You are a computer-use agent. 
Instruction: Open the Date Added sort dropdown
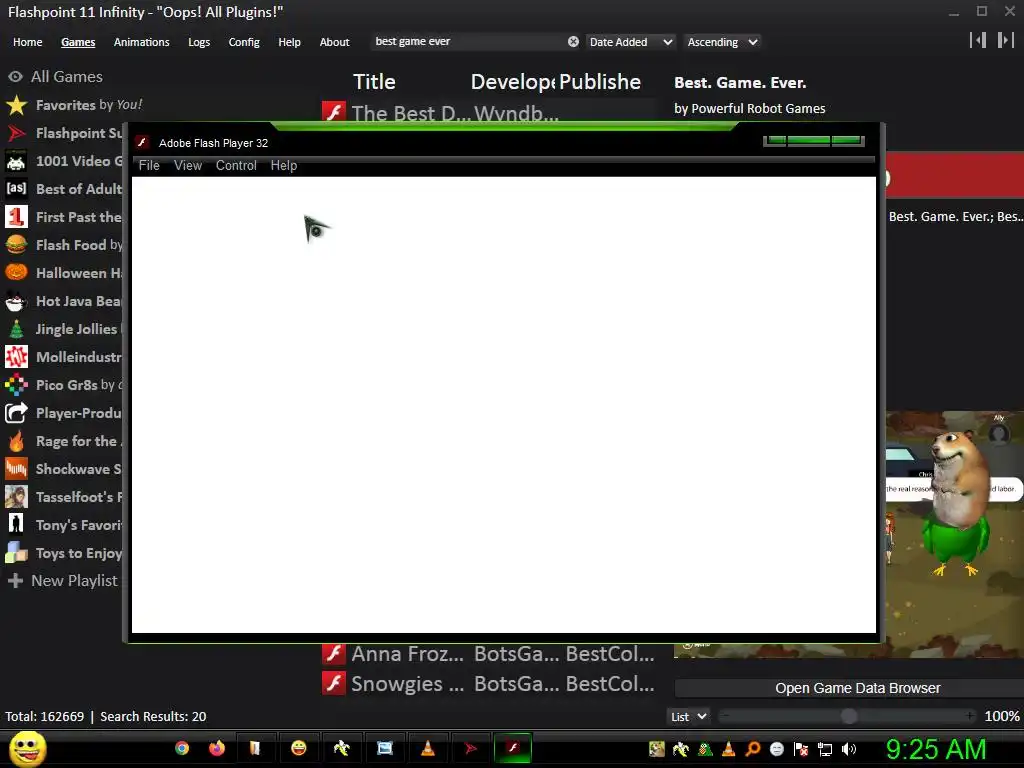click(x=631, y=42)
